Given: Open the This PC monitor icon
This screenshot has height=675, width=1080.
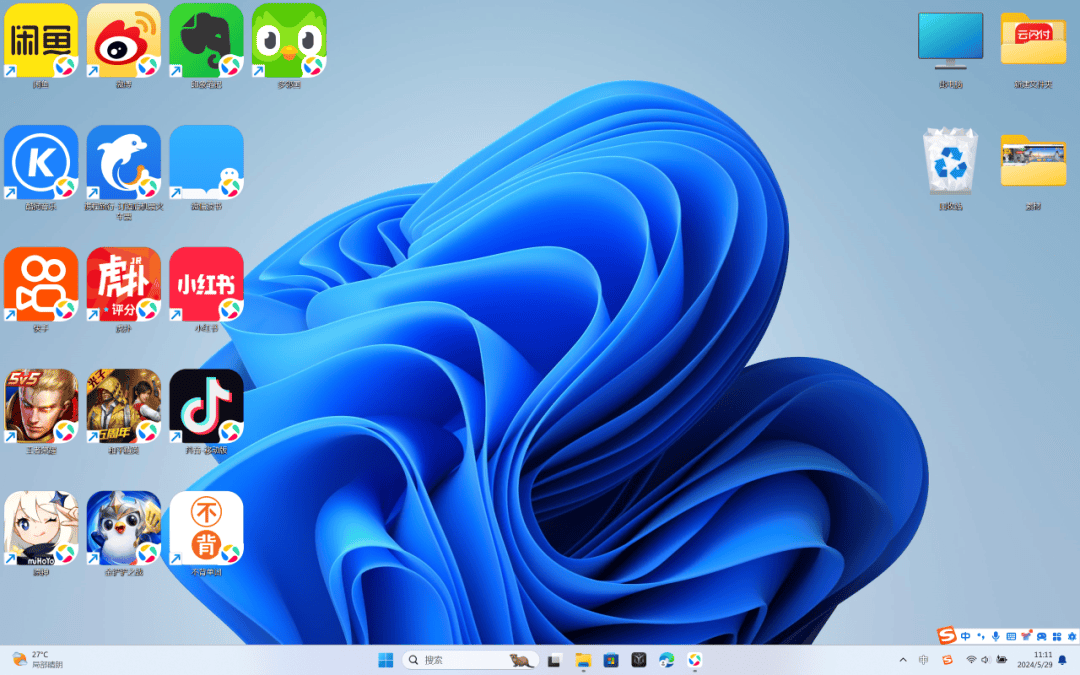Looking at the screenshot, I should click(x=949, y=42).
